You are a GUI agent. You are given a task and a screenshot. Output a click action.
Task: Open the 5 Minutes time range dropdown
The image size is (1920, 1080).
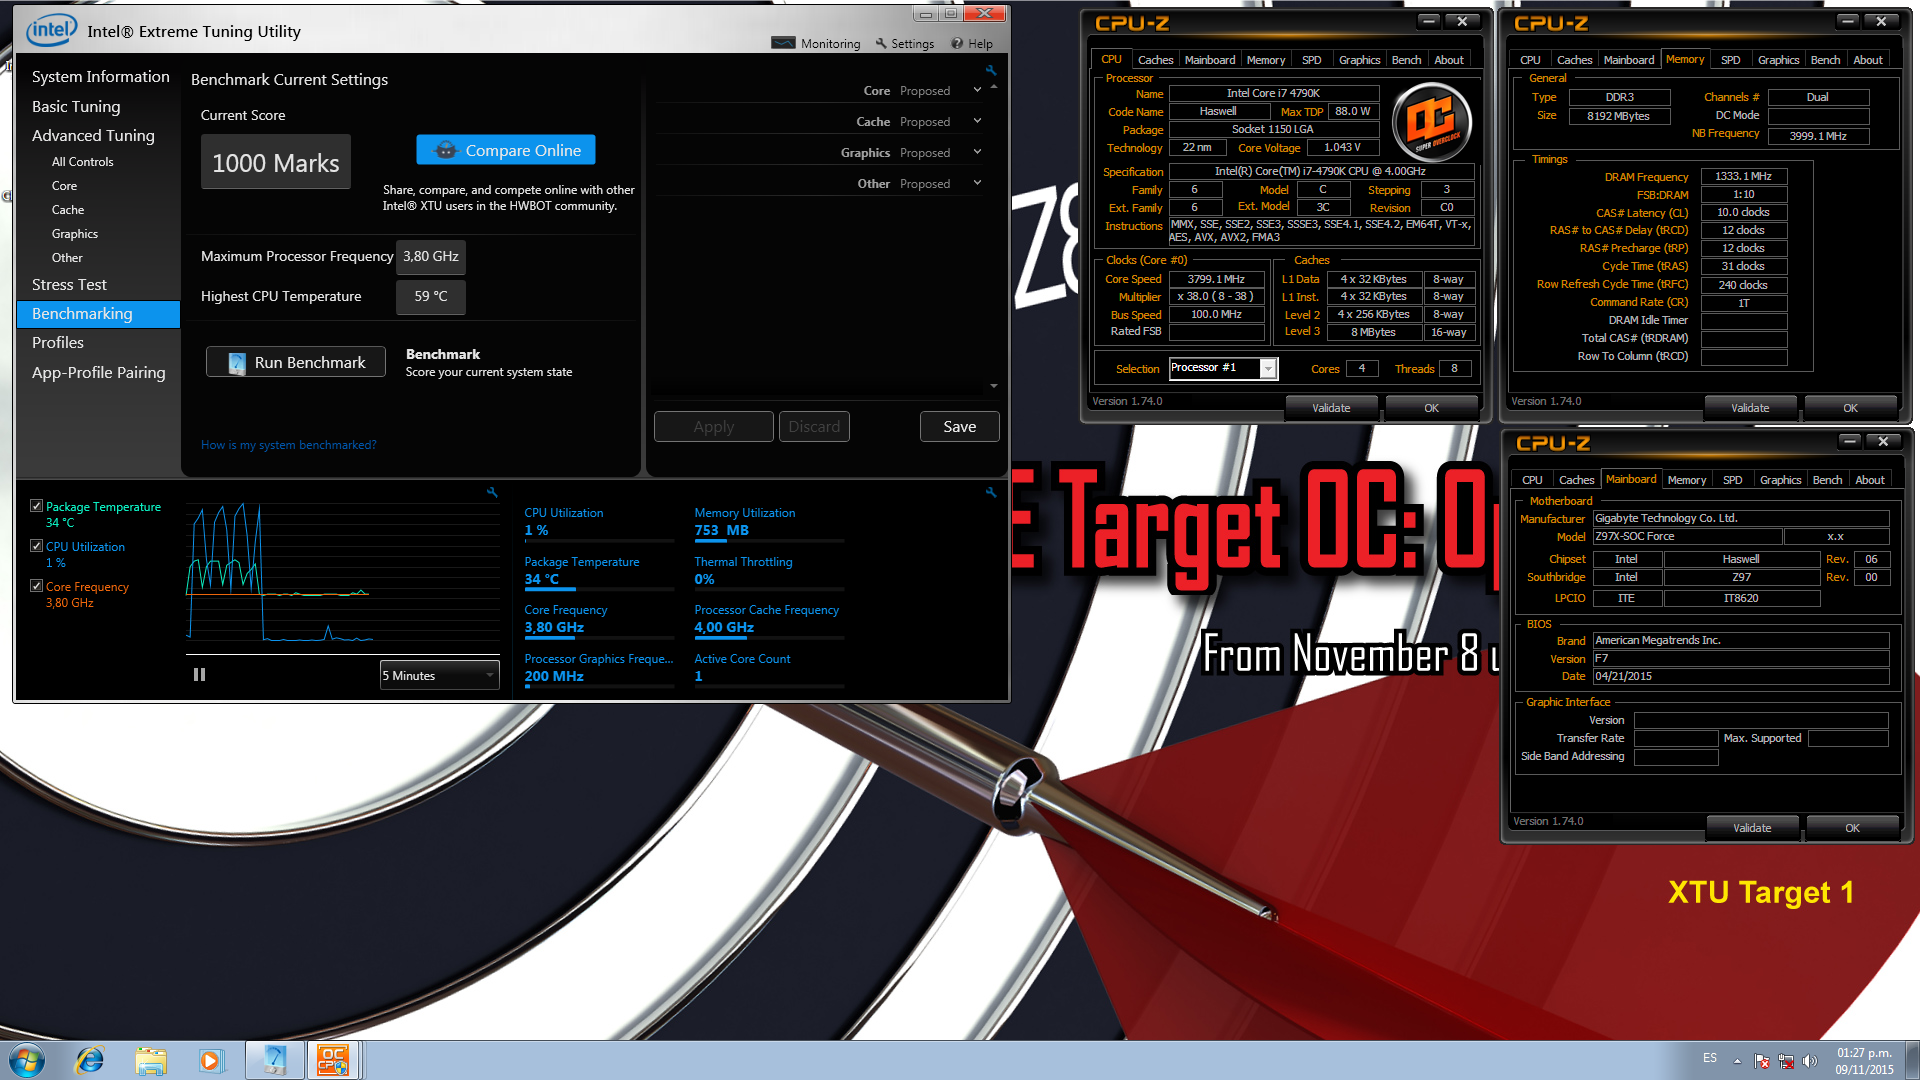pyautogui.click(x=439, y=675)
